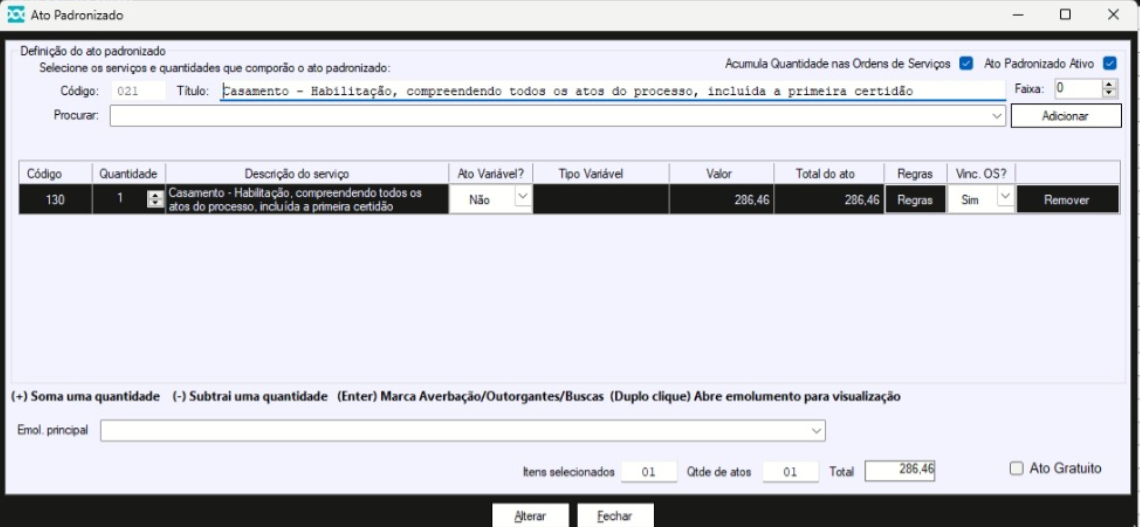This screenshot has width=1140, height=527.
Task: Click the Regras button in row 130
Action: (915, 200)
